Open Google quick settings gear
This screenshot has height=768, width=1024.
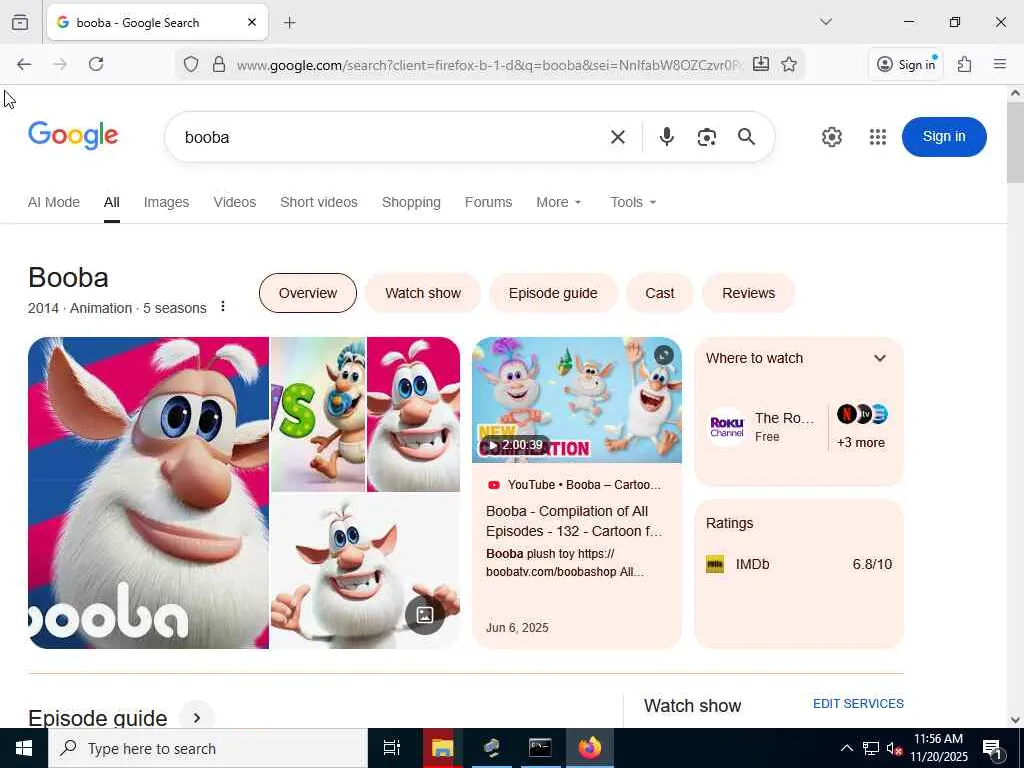[x=831, y=137]
